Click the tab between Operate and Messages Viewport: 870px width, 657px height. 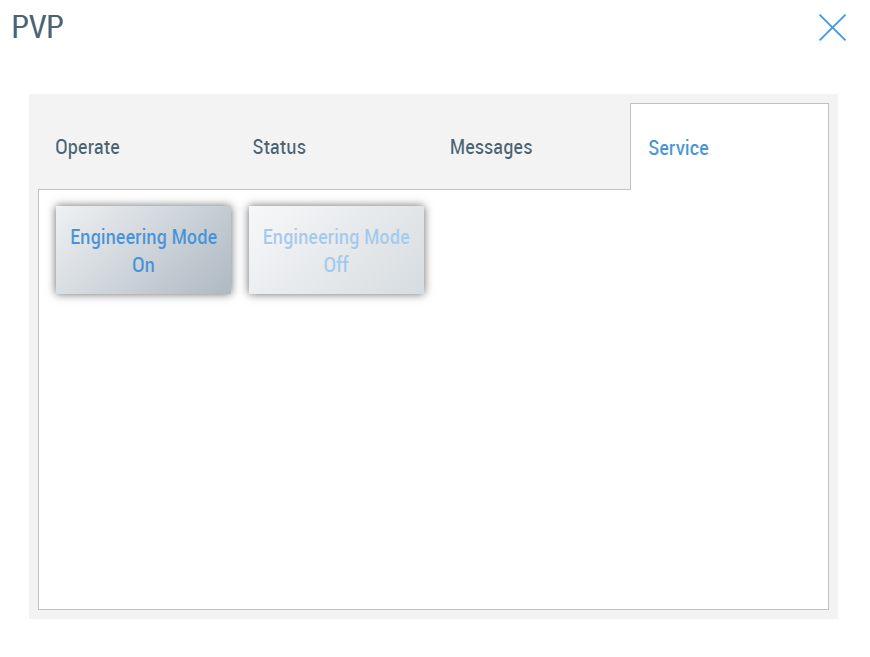[x=279, y=147]
